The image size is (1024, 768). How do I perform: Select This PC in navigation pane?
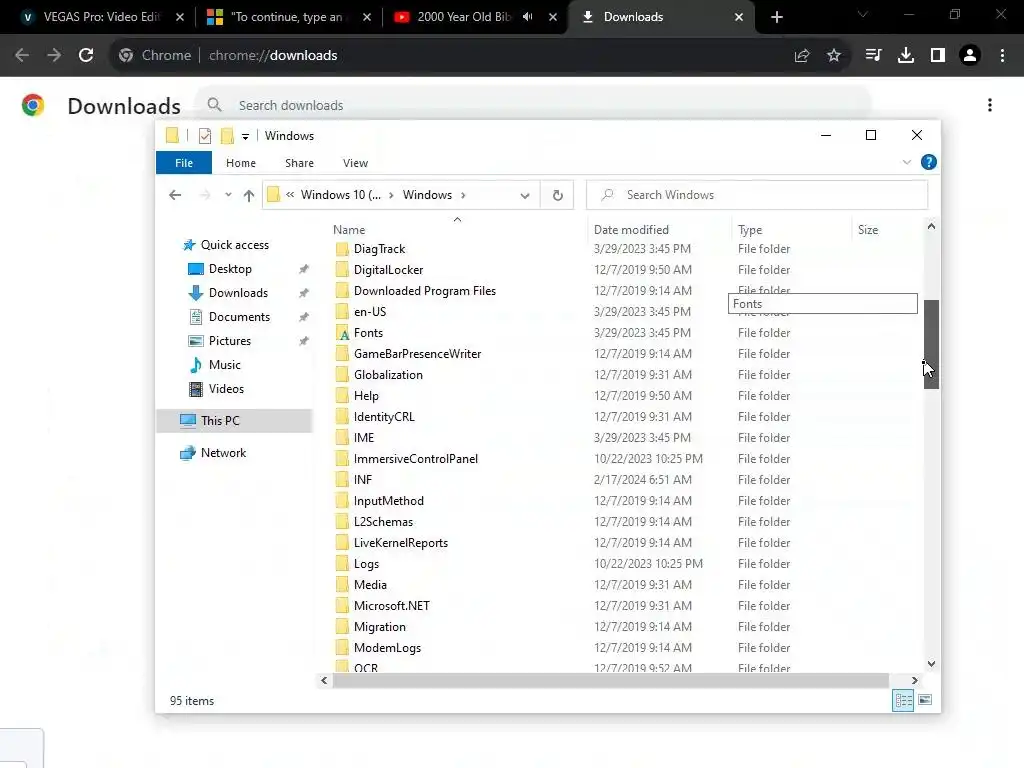coord(234,421)
